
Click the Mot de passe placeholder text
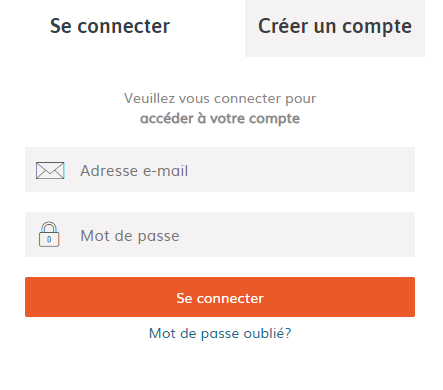tap(130, 236)
